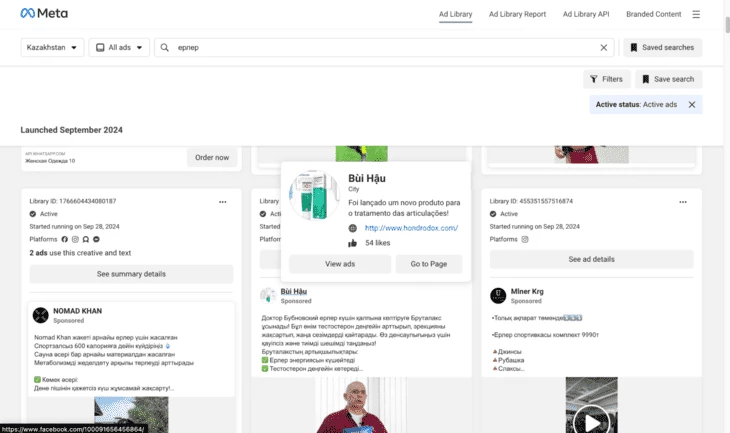Play the Miner Krg ad video
This screenshot has width=730, height=433.
click(592, 423)
